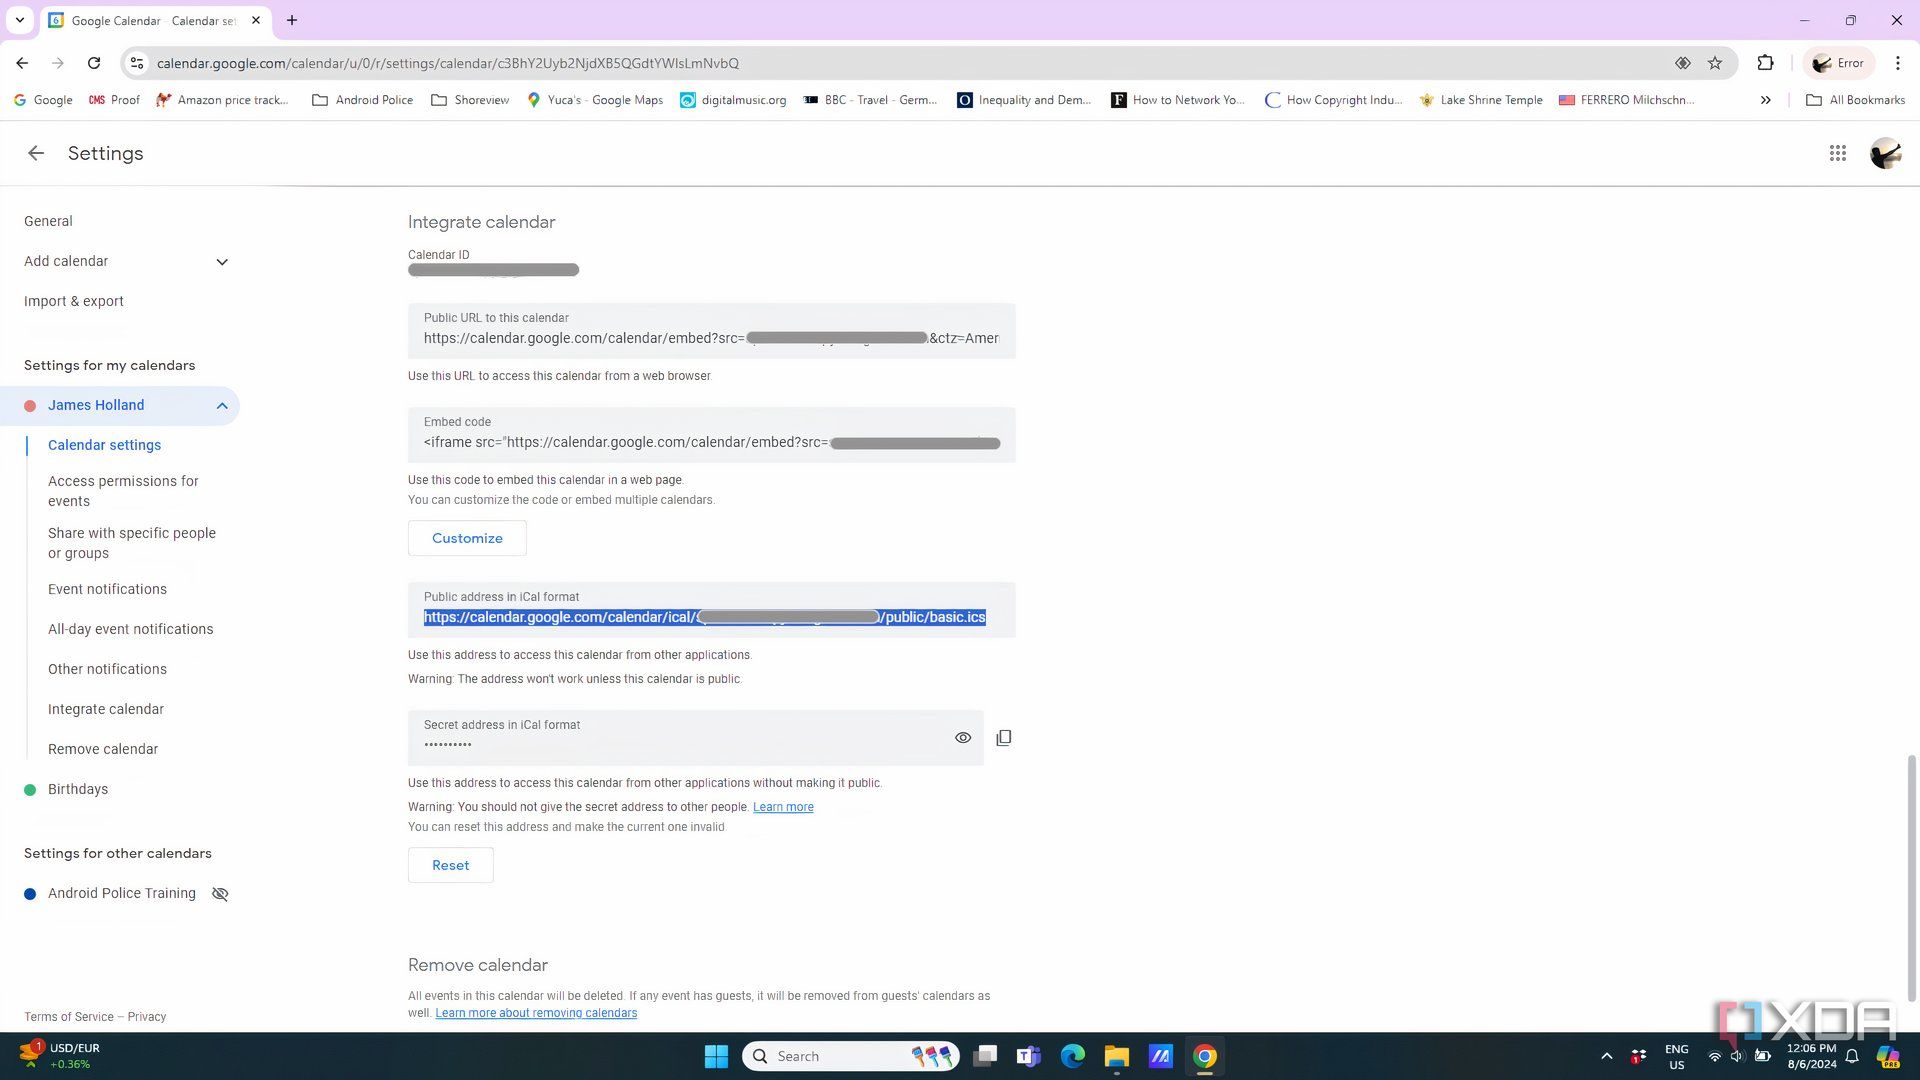Open USD/EUR widget on taskbar
This screenshot has width=1920, height=1080.
(60, 1056)
